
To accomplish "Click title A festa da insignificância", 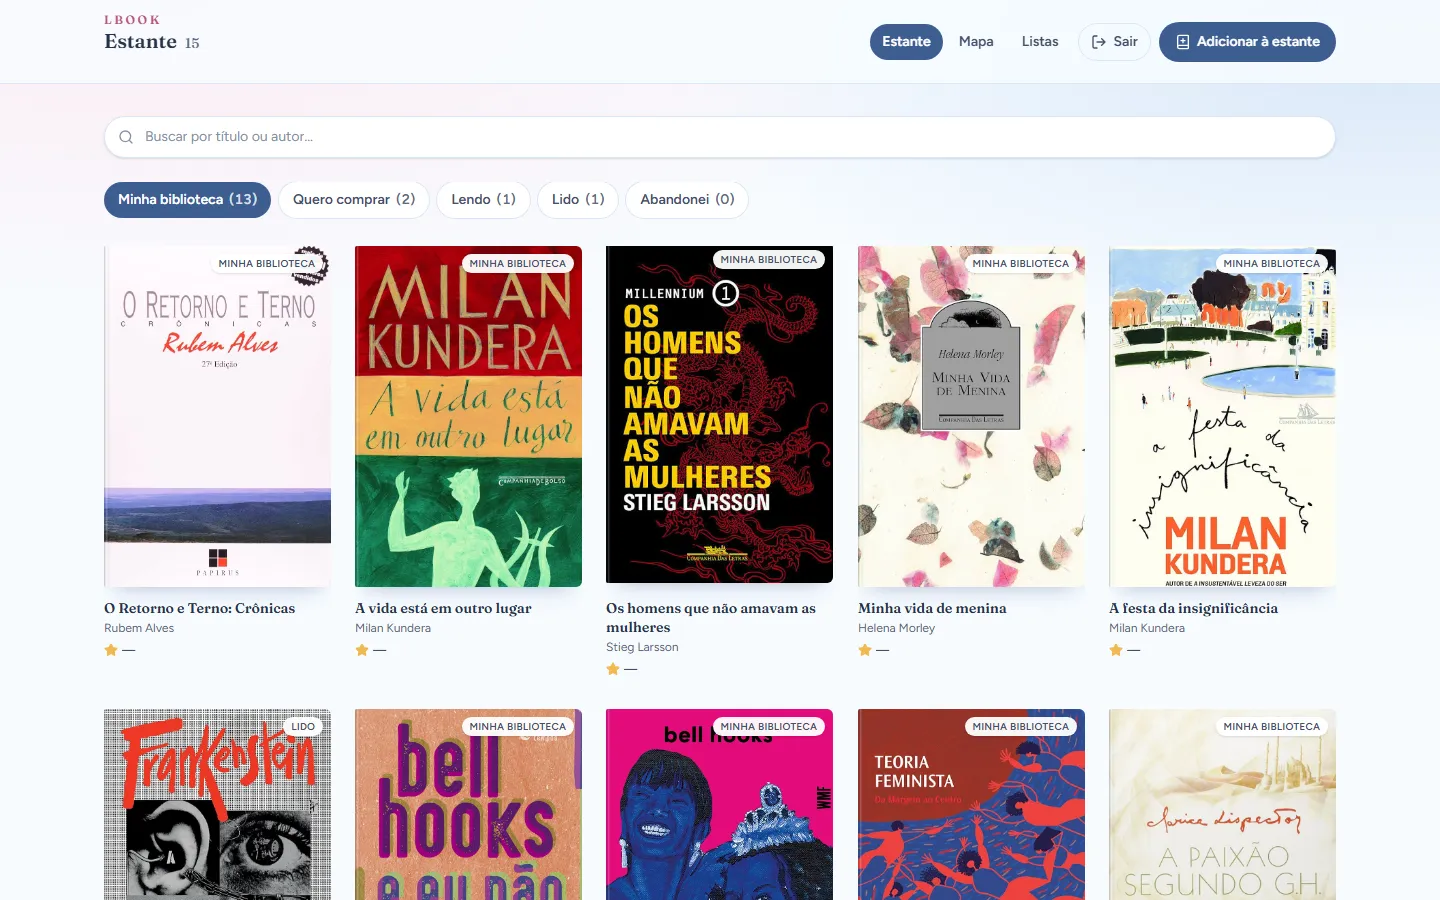I will 1193,608.
